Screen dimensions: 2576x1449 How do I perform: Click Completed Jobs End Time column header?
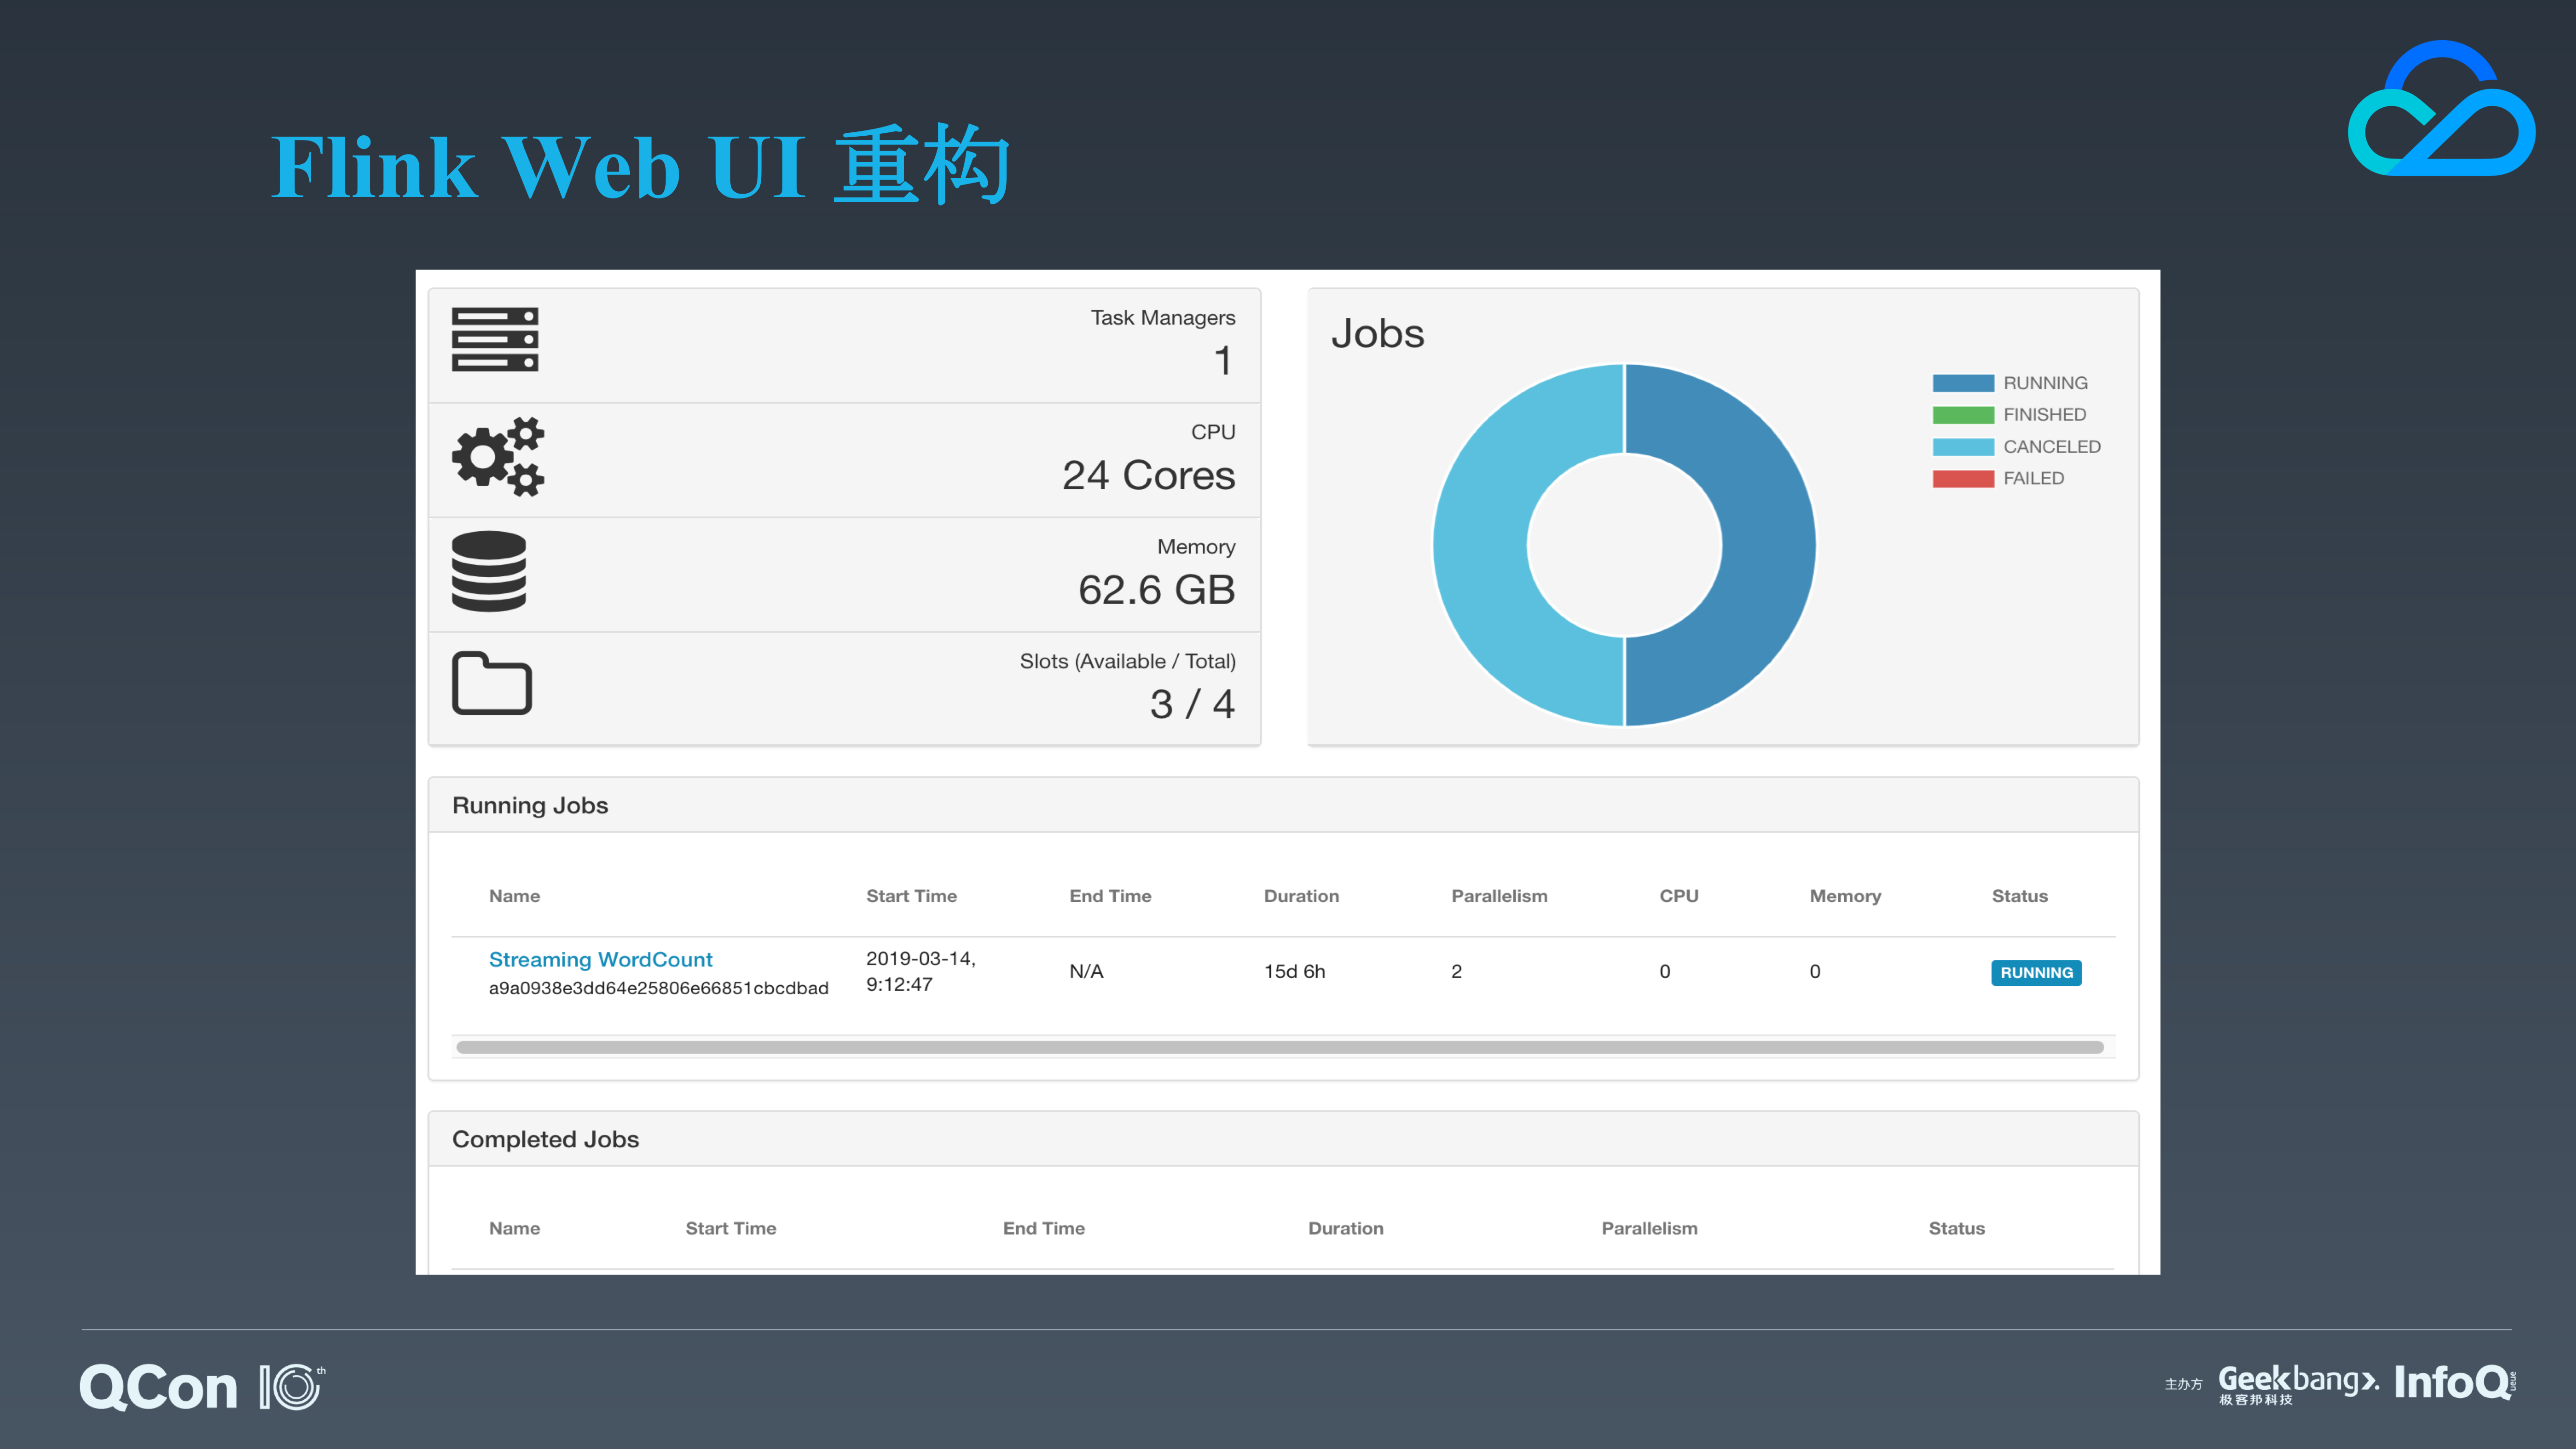pos(1043,1228)
